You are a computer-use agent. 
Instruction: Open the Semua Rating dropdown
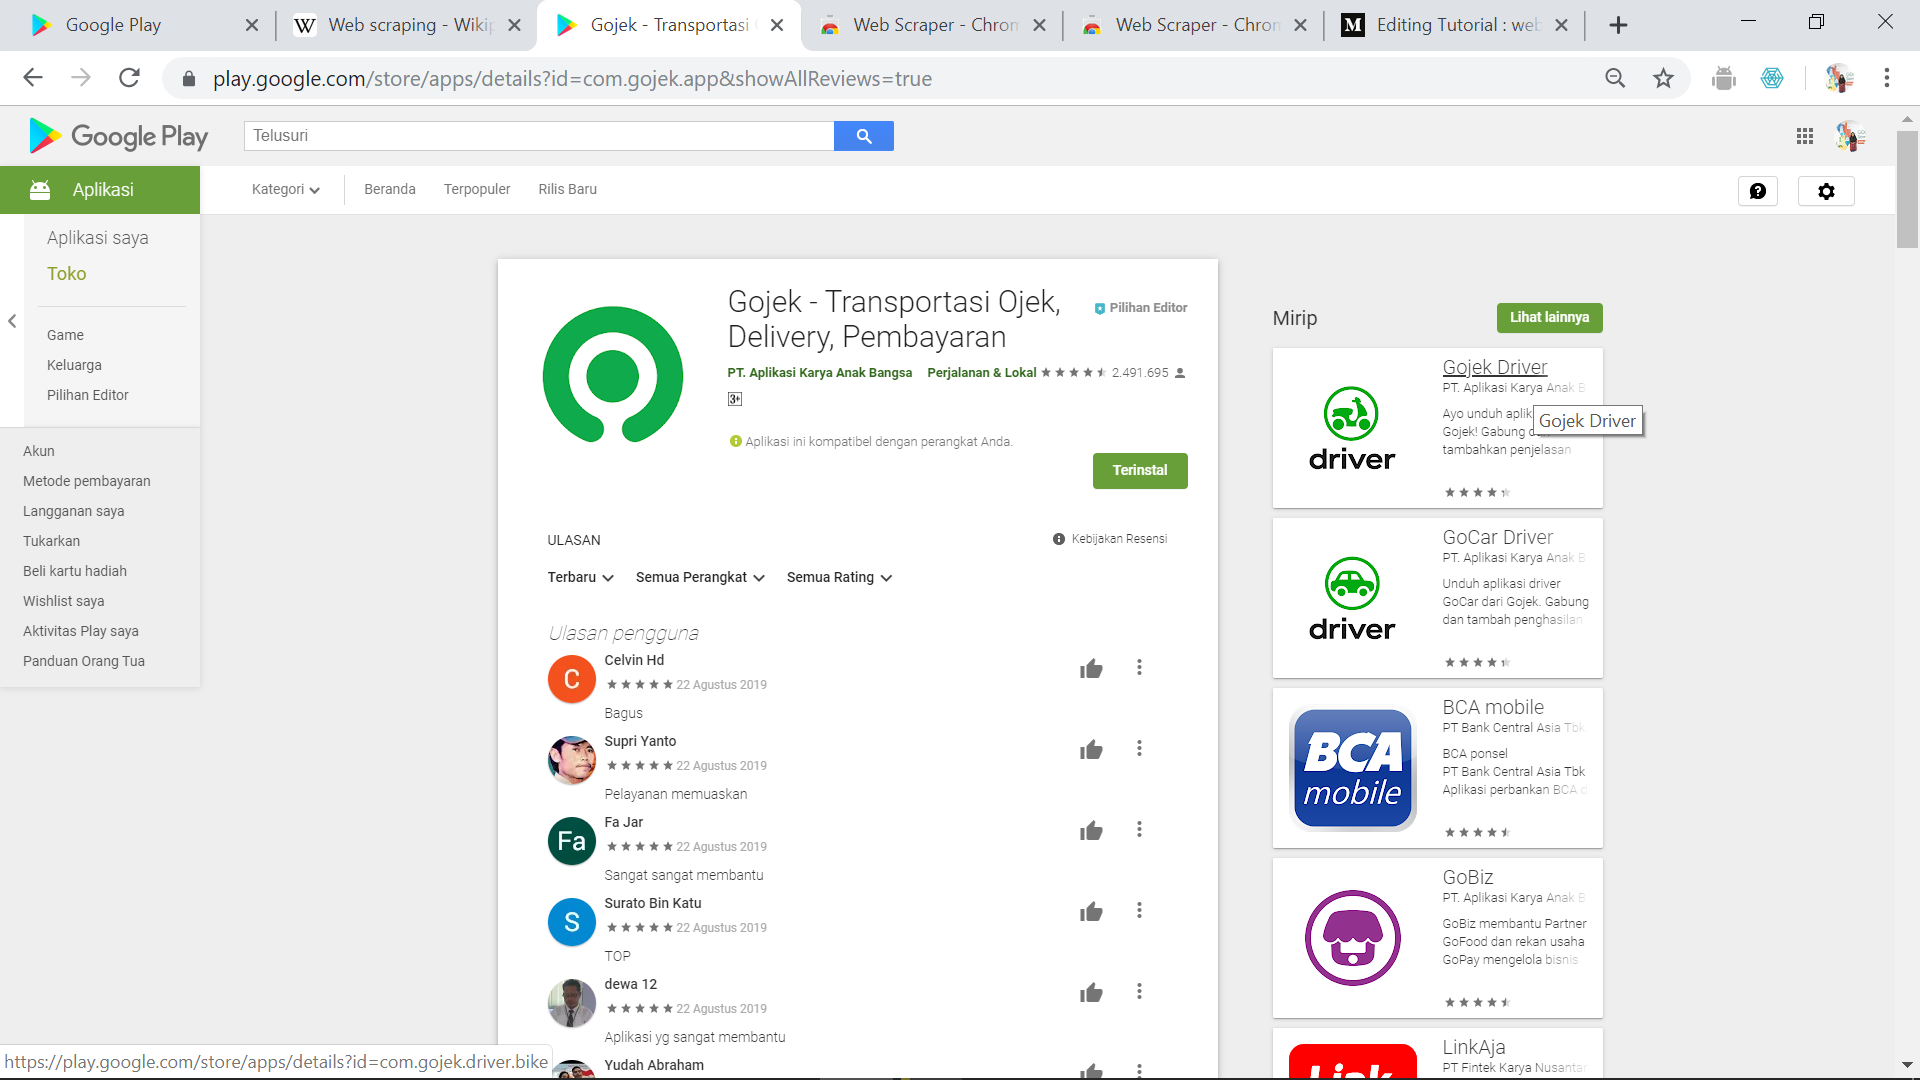pyautogui.click(x=838, y=577)
